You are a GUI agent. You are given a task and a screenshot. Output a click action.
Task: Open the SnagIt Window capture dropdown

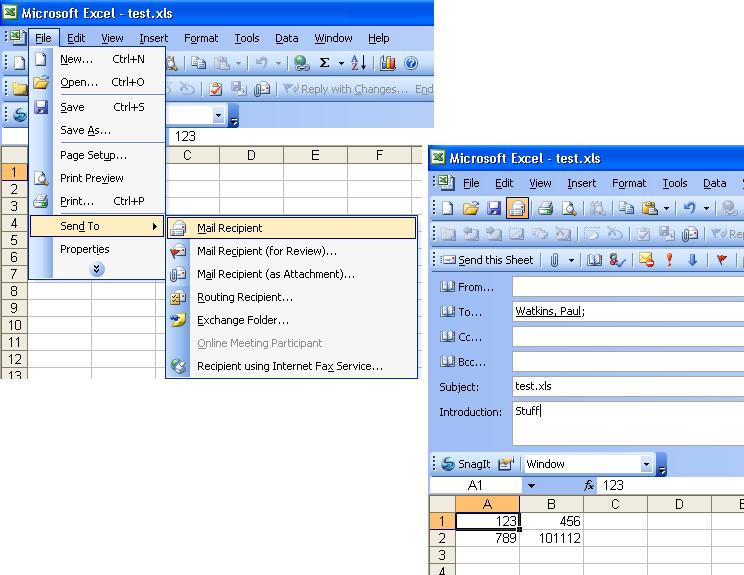pos(646,464)
